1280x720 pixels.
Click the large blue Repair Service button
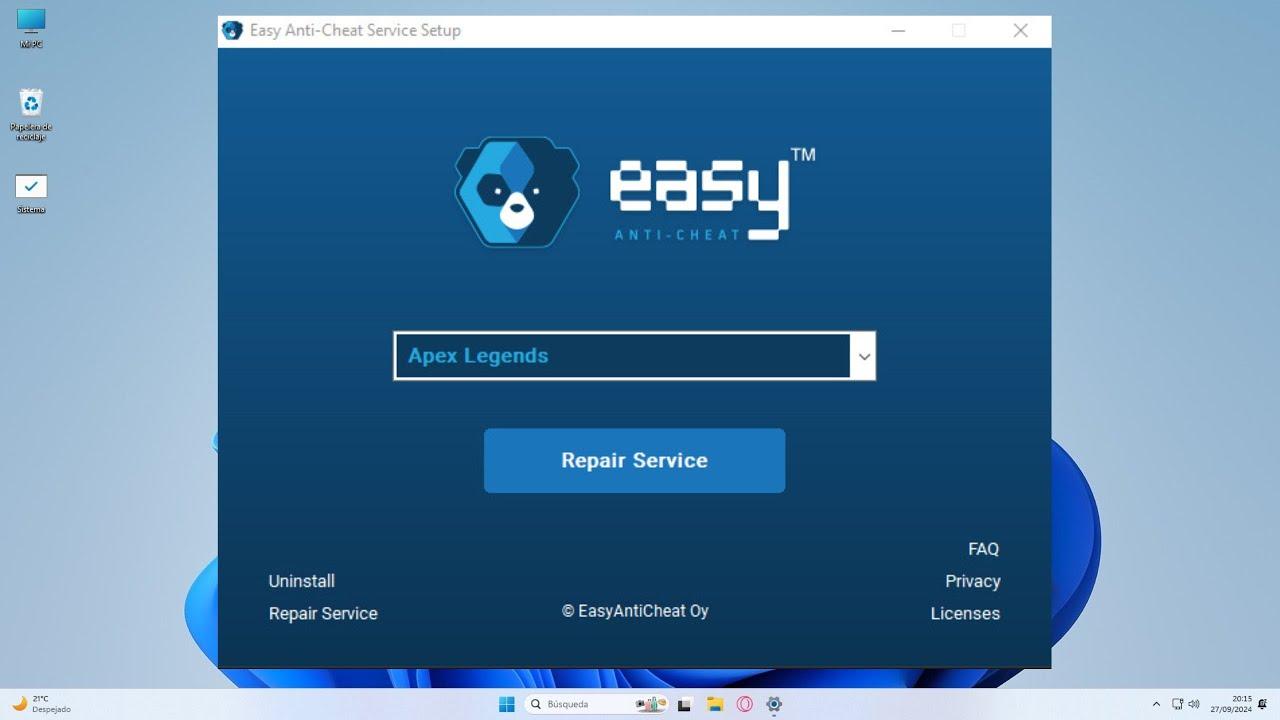(x=634, y=461)
